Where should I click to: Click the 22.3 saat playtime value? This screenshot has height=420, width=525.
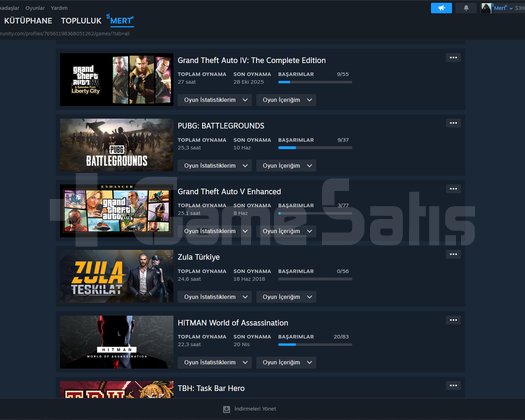point(189,345)
